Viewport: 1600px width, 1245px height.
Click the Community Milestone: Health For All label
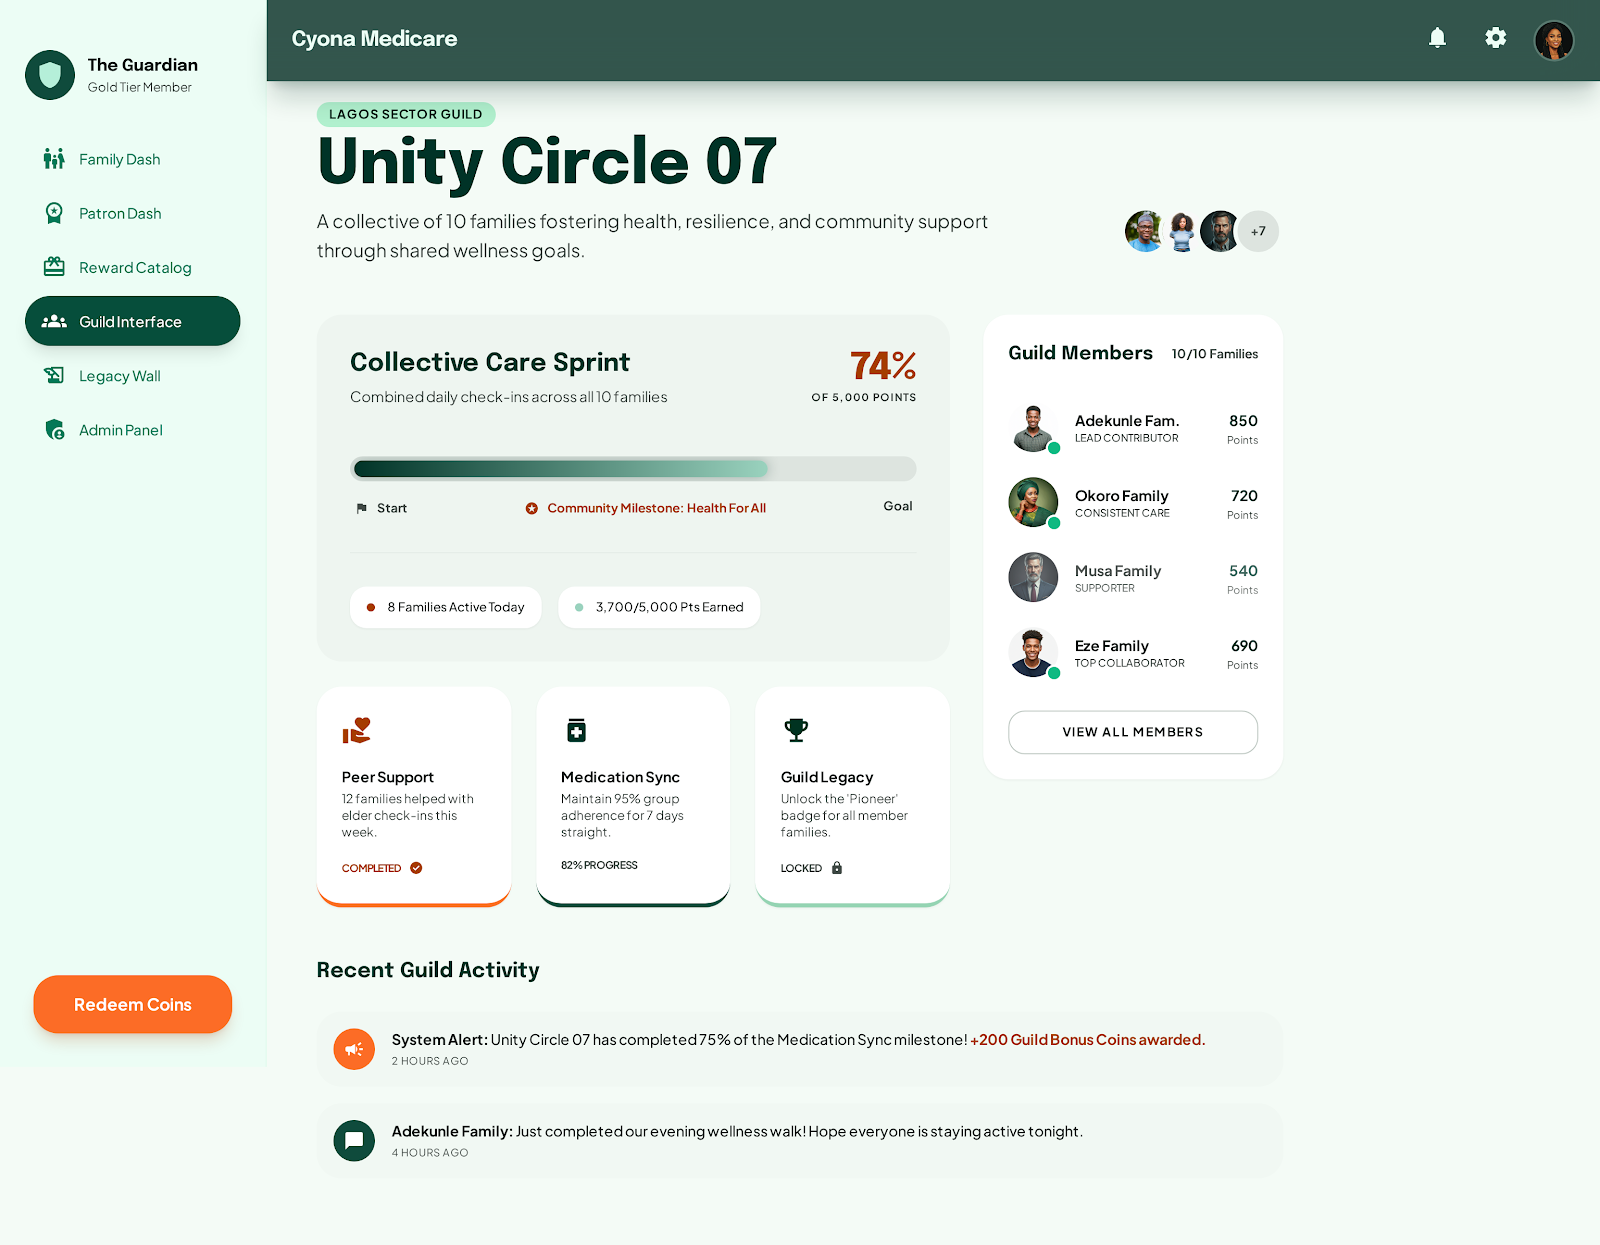pyautogui.click(x=656, y=508)
